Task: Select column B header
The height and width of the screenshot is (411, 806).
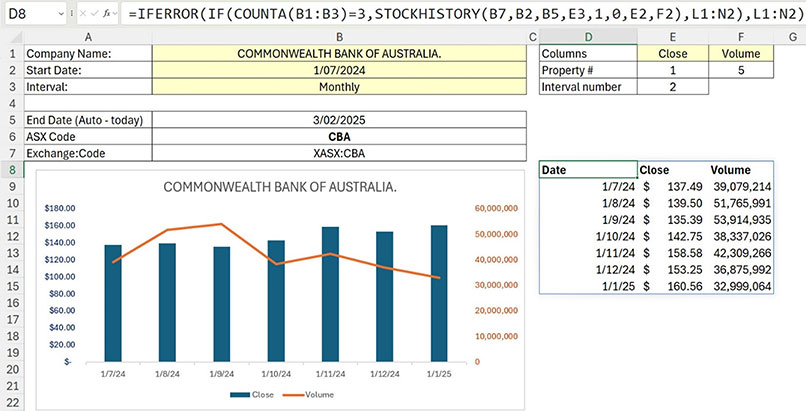Action: 339,36
